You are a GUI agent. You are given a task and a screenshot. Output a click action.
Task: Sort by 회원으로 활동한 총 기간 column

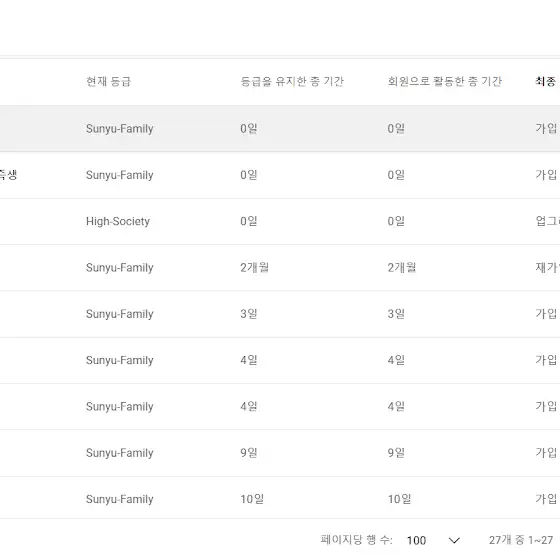click(445, 81)
